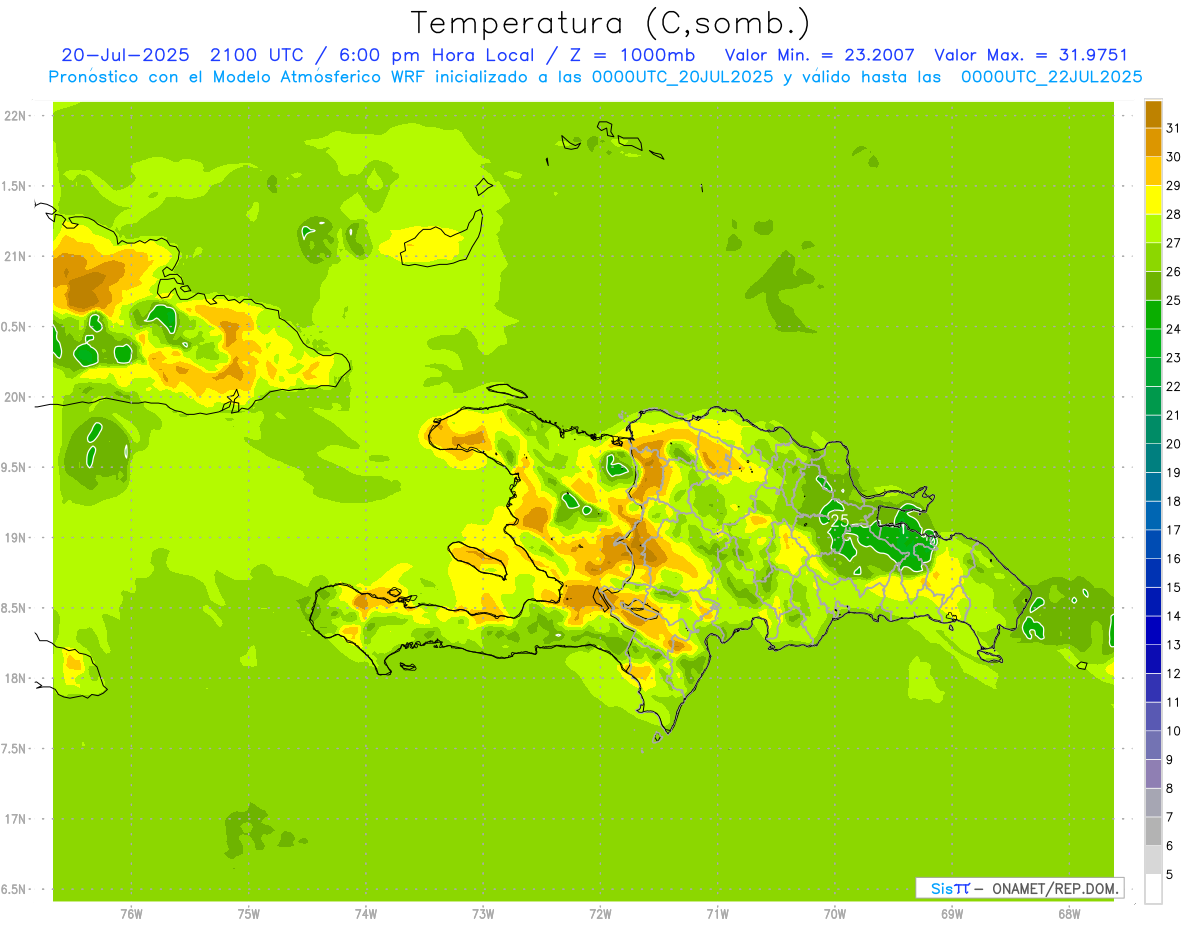
Task: Click the "17N" latitude label
Action: (x=15, y=819)
